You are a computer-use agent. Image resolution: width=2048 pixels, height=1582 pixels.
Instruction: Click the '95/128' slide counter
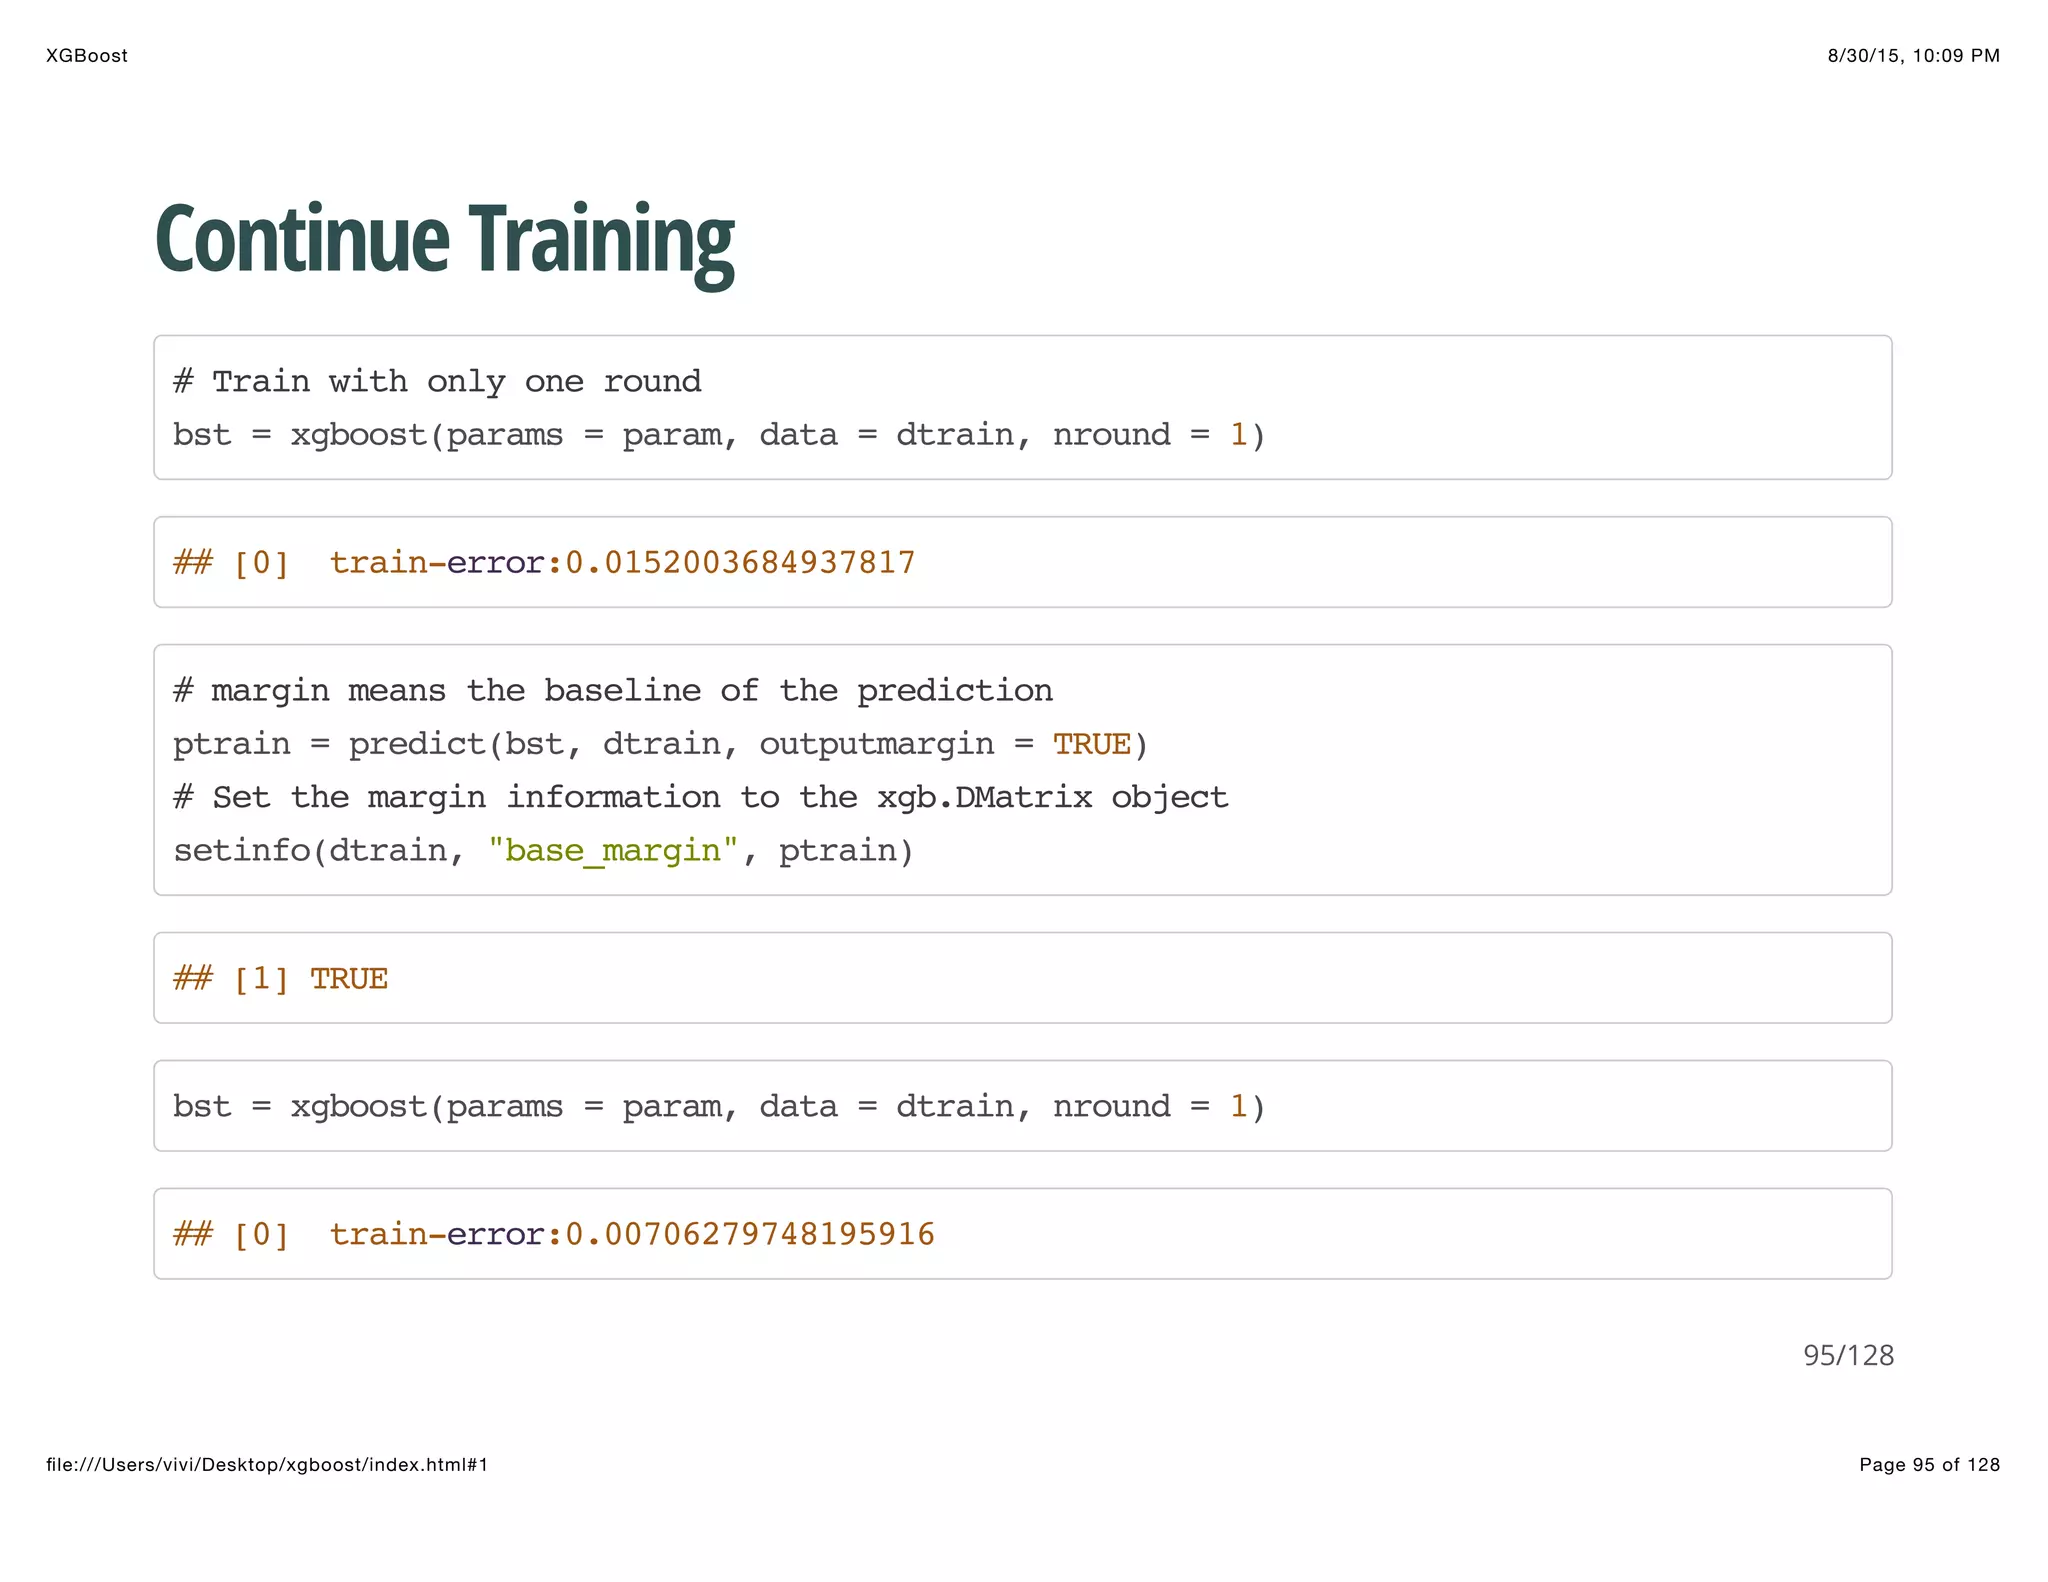[x=1848, y=1356]
